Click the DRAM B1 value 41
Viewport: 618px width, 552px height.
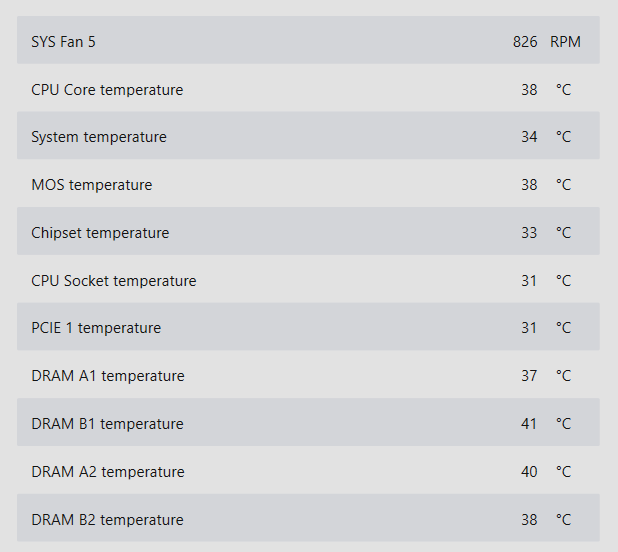tap(529, 424)
